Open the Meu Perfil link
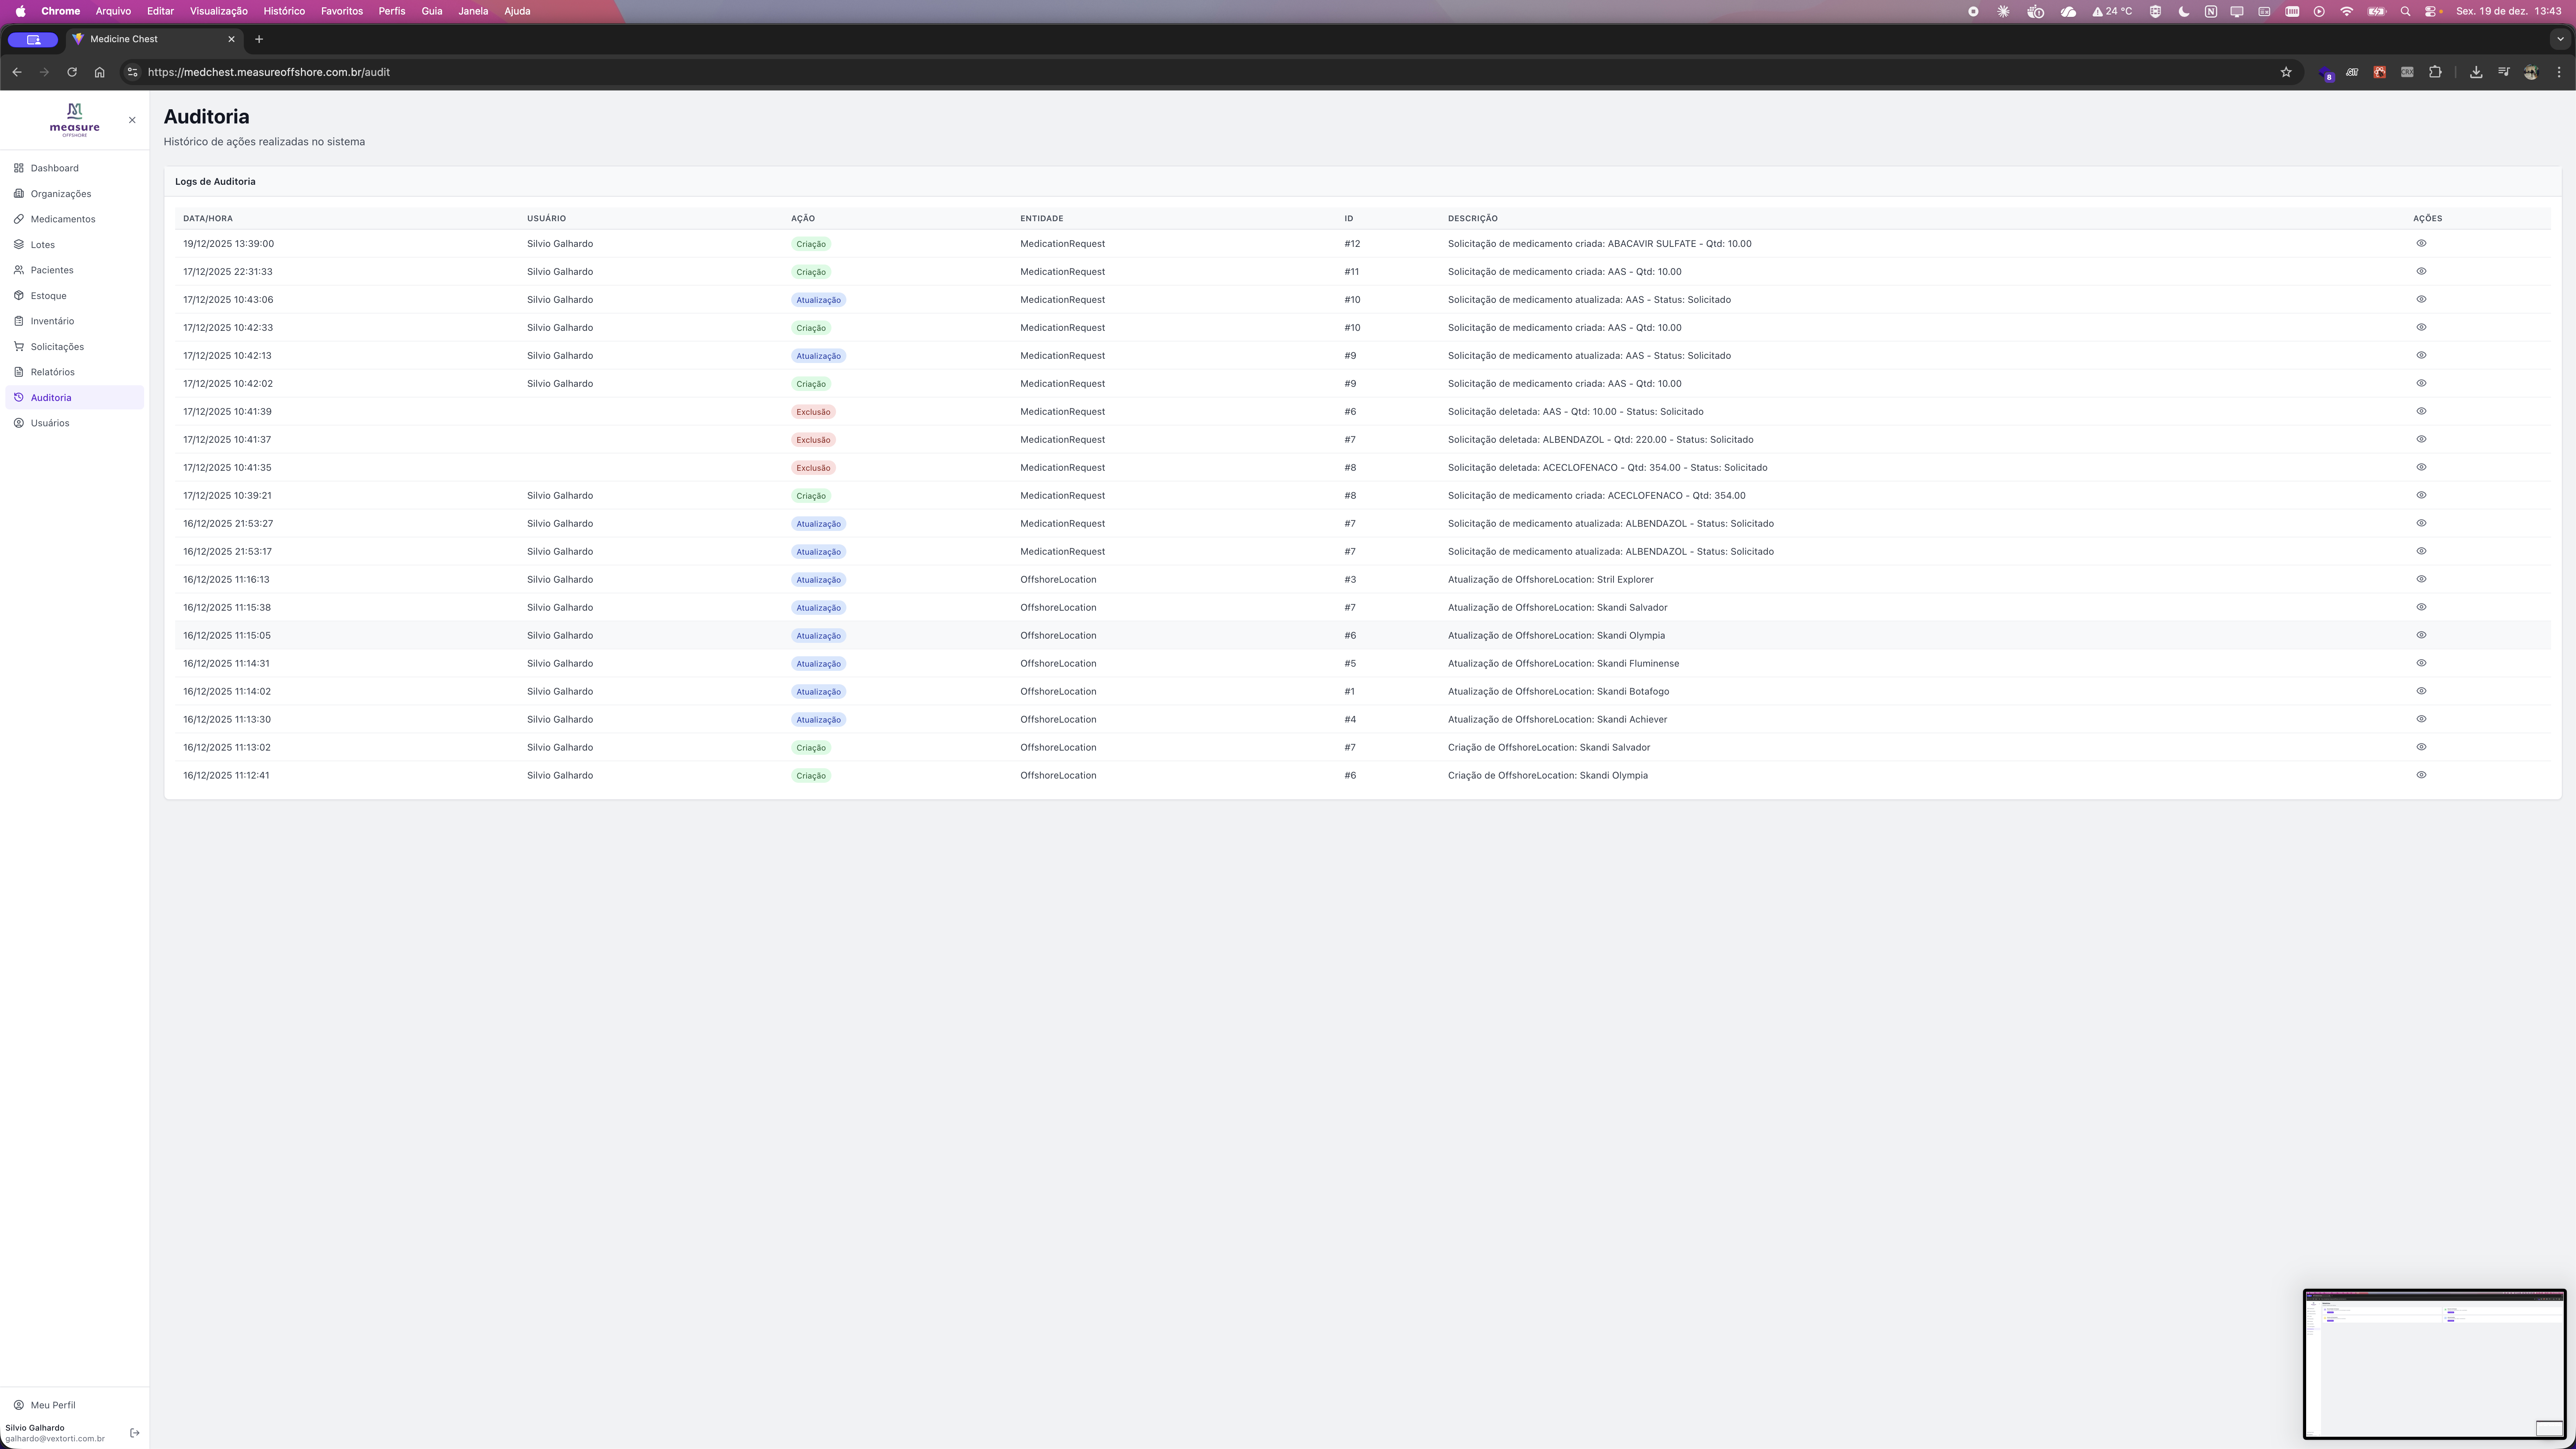The width and height of the screenshot is (2576, 1449). (x=52, y=1405)
